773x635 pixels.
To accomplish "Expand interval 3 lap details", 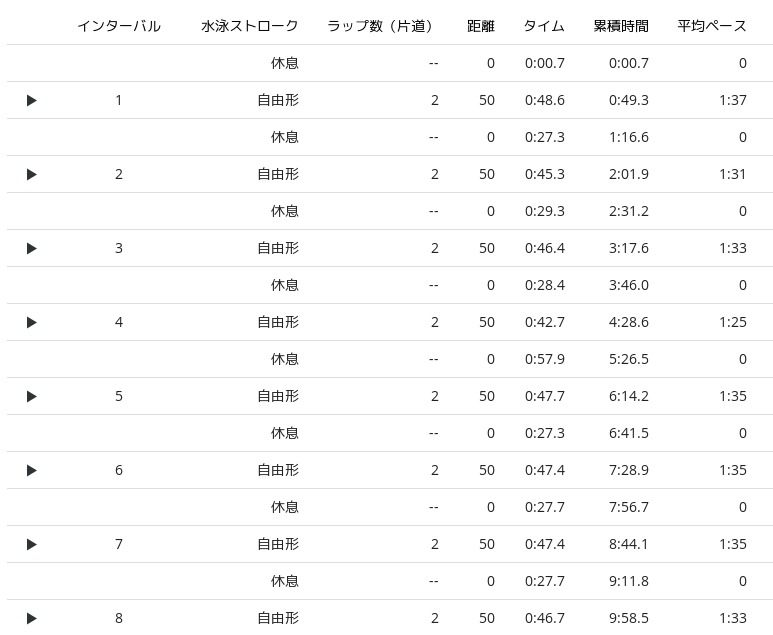I will [32, 248].
